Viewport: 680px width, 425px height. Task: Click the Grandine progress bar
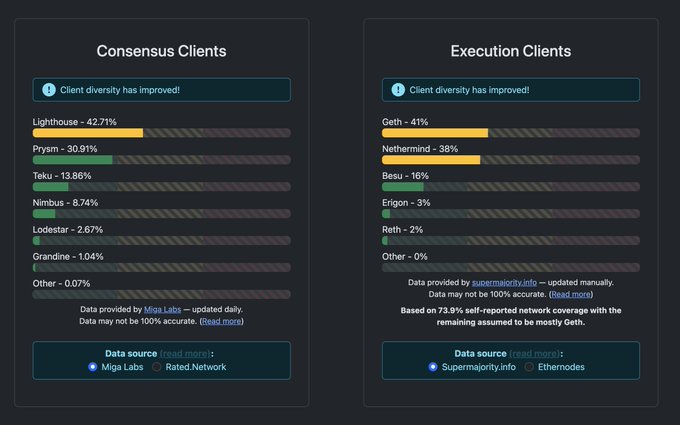[x=161, y=267]
